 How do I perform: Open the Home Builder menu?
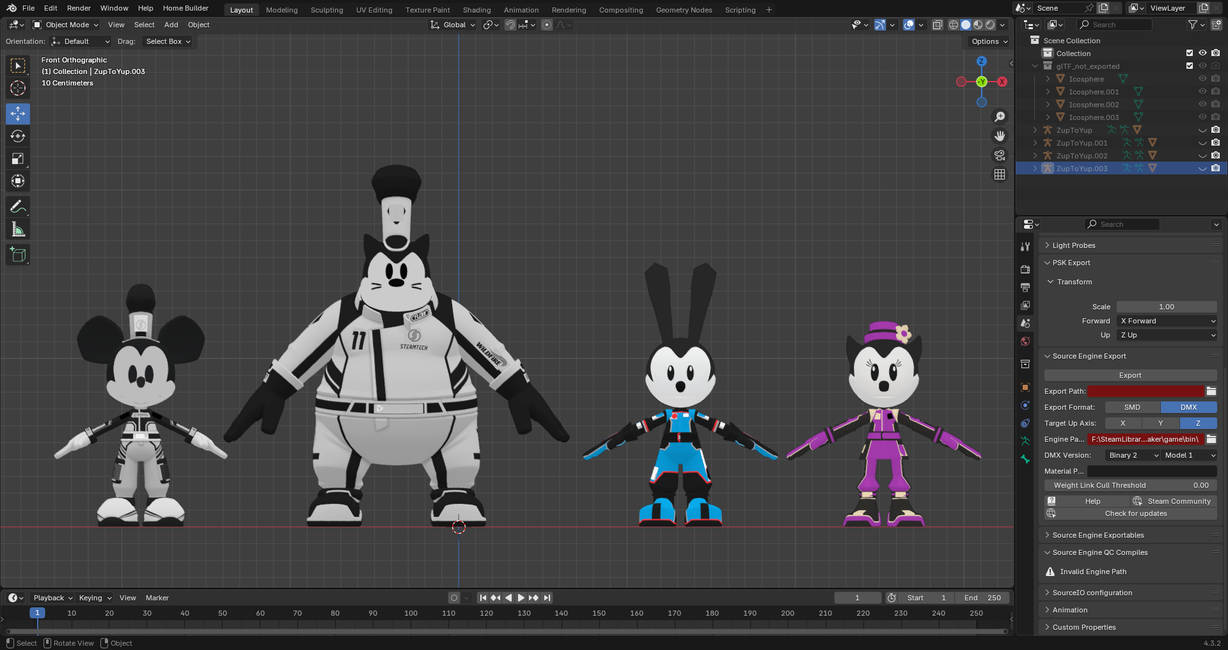[186, 8]
